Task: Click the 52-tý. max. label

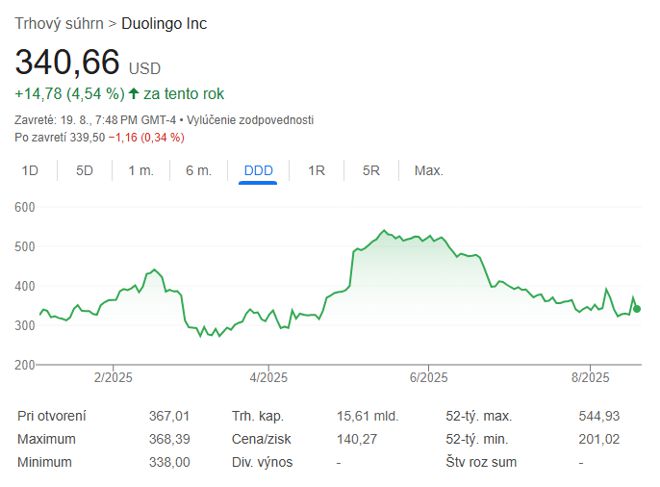Action: click(x=479, y=416)
